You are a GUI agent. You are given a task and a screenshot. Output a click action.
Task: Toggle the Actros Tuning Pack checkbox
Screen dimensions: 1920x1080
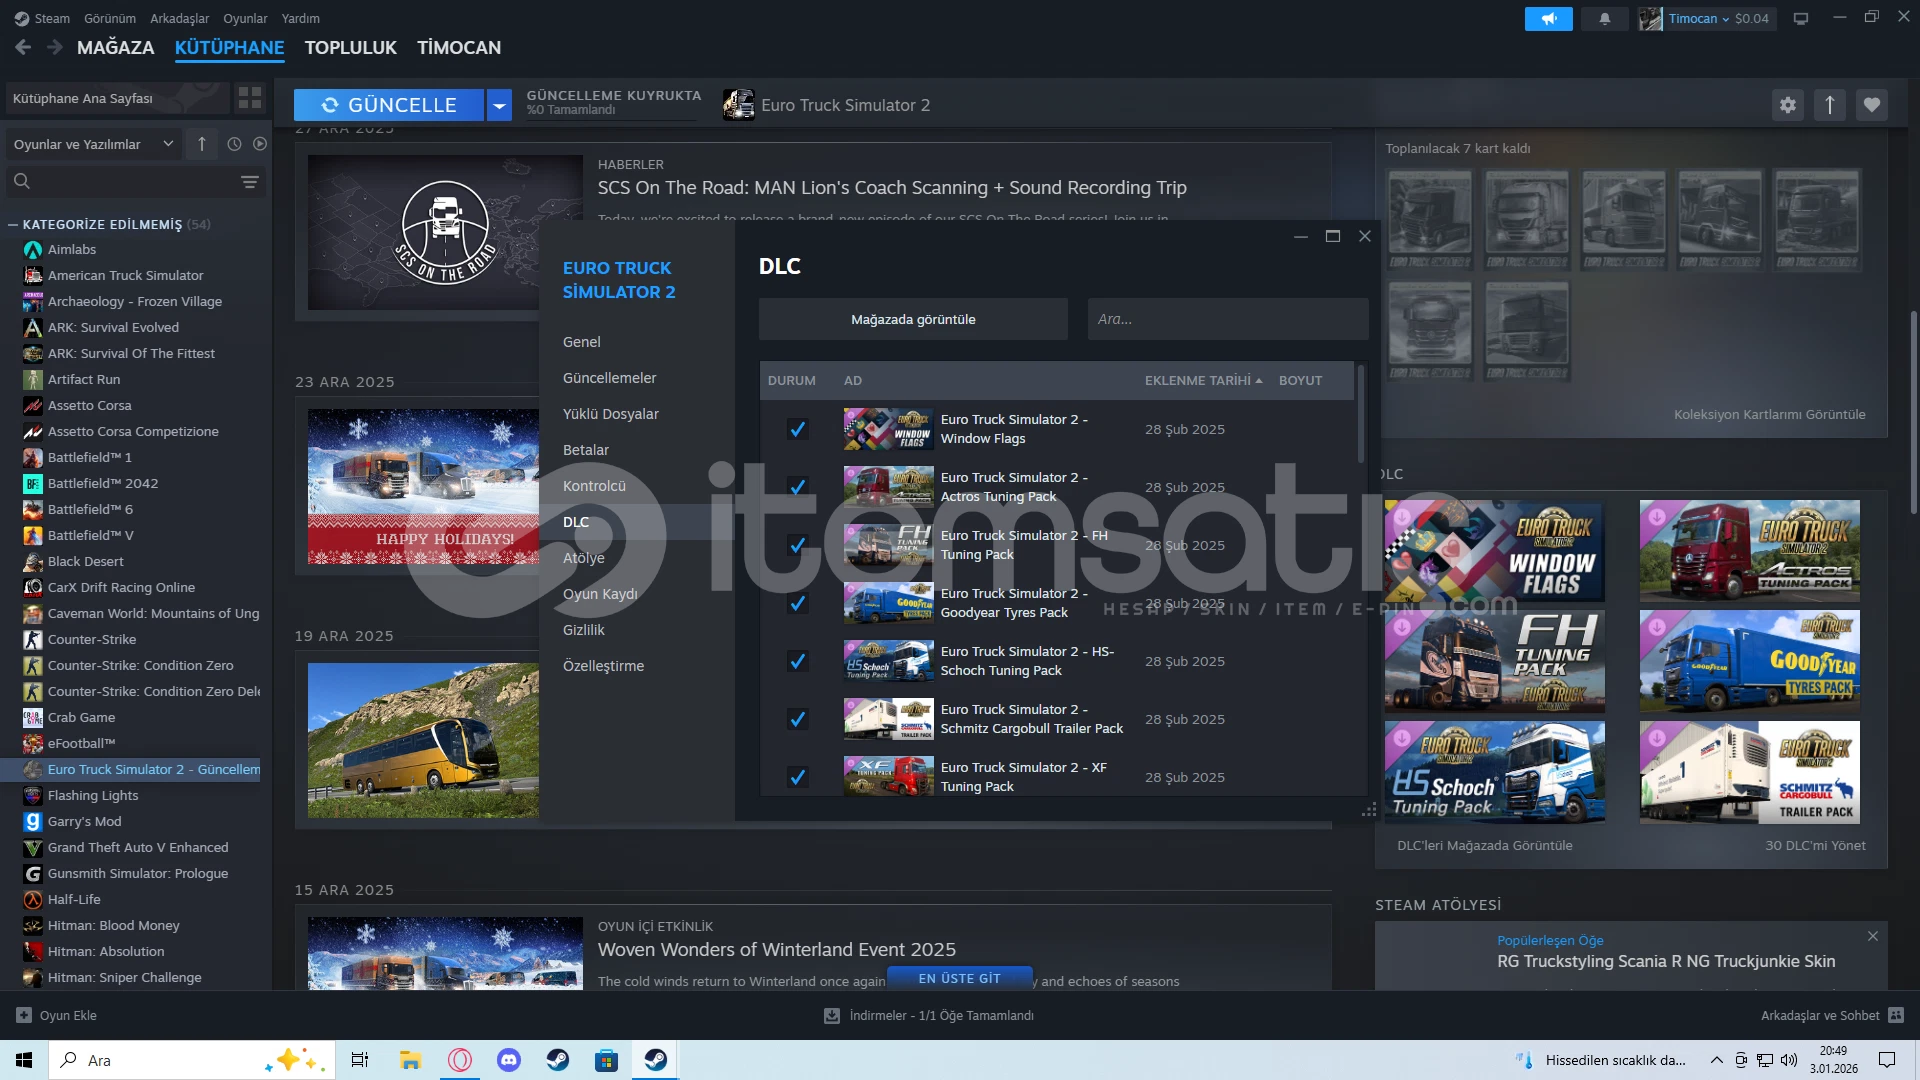tap(797, 487)
